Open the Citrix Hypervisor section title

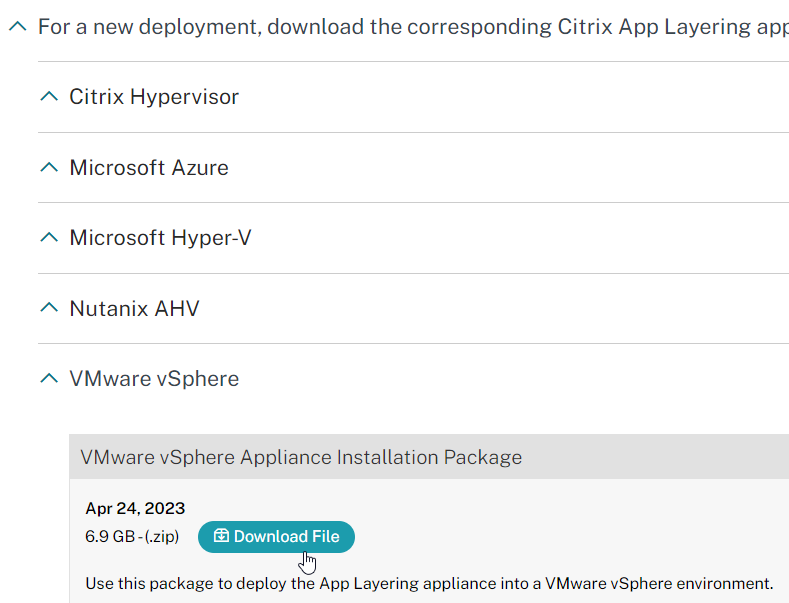pos(154,97)
